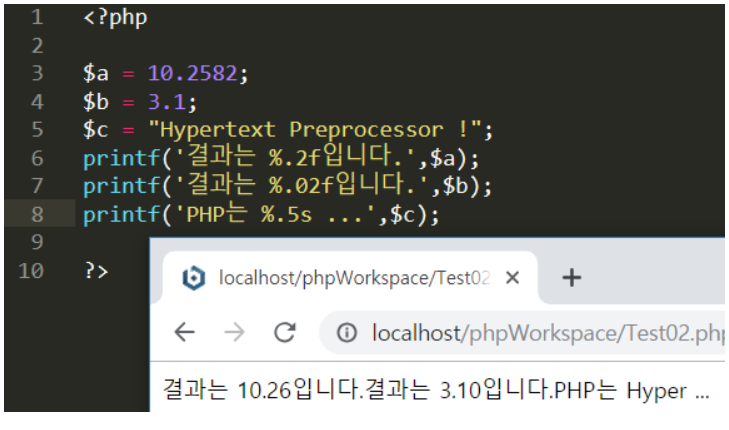Open the site information icon
Screen dimensions: 729x430
pos(347,333)
